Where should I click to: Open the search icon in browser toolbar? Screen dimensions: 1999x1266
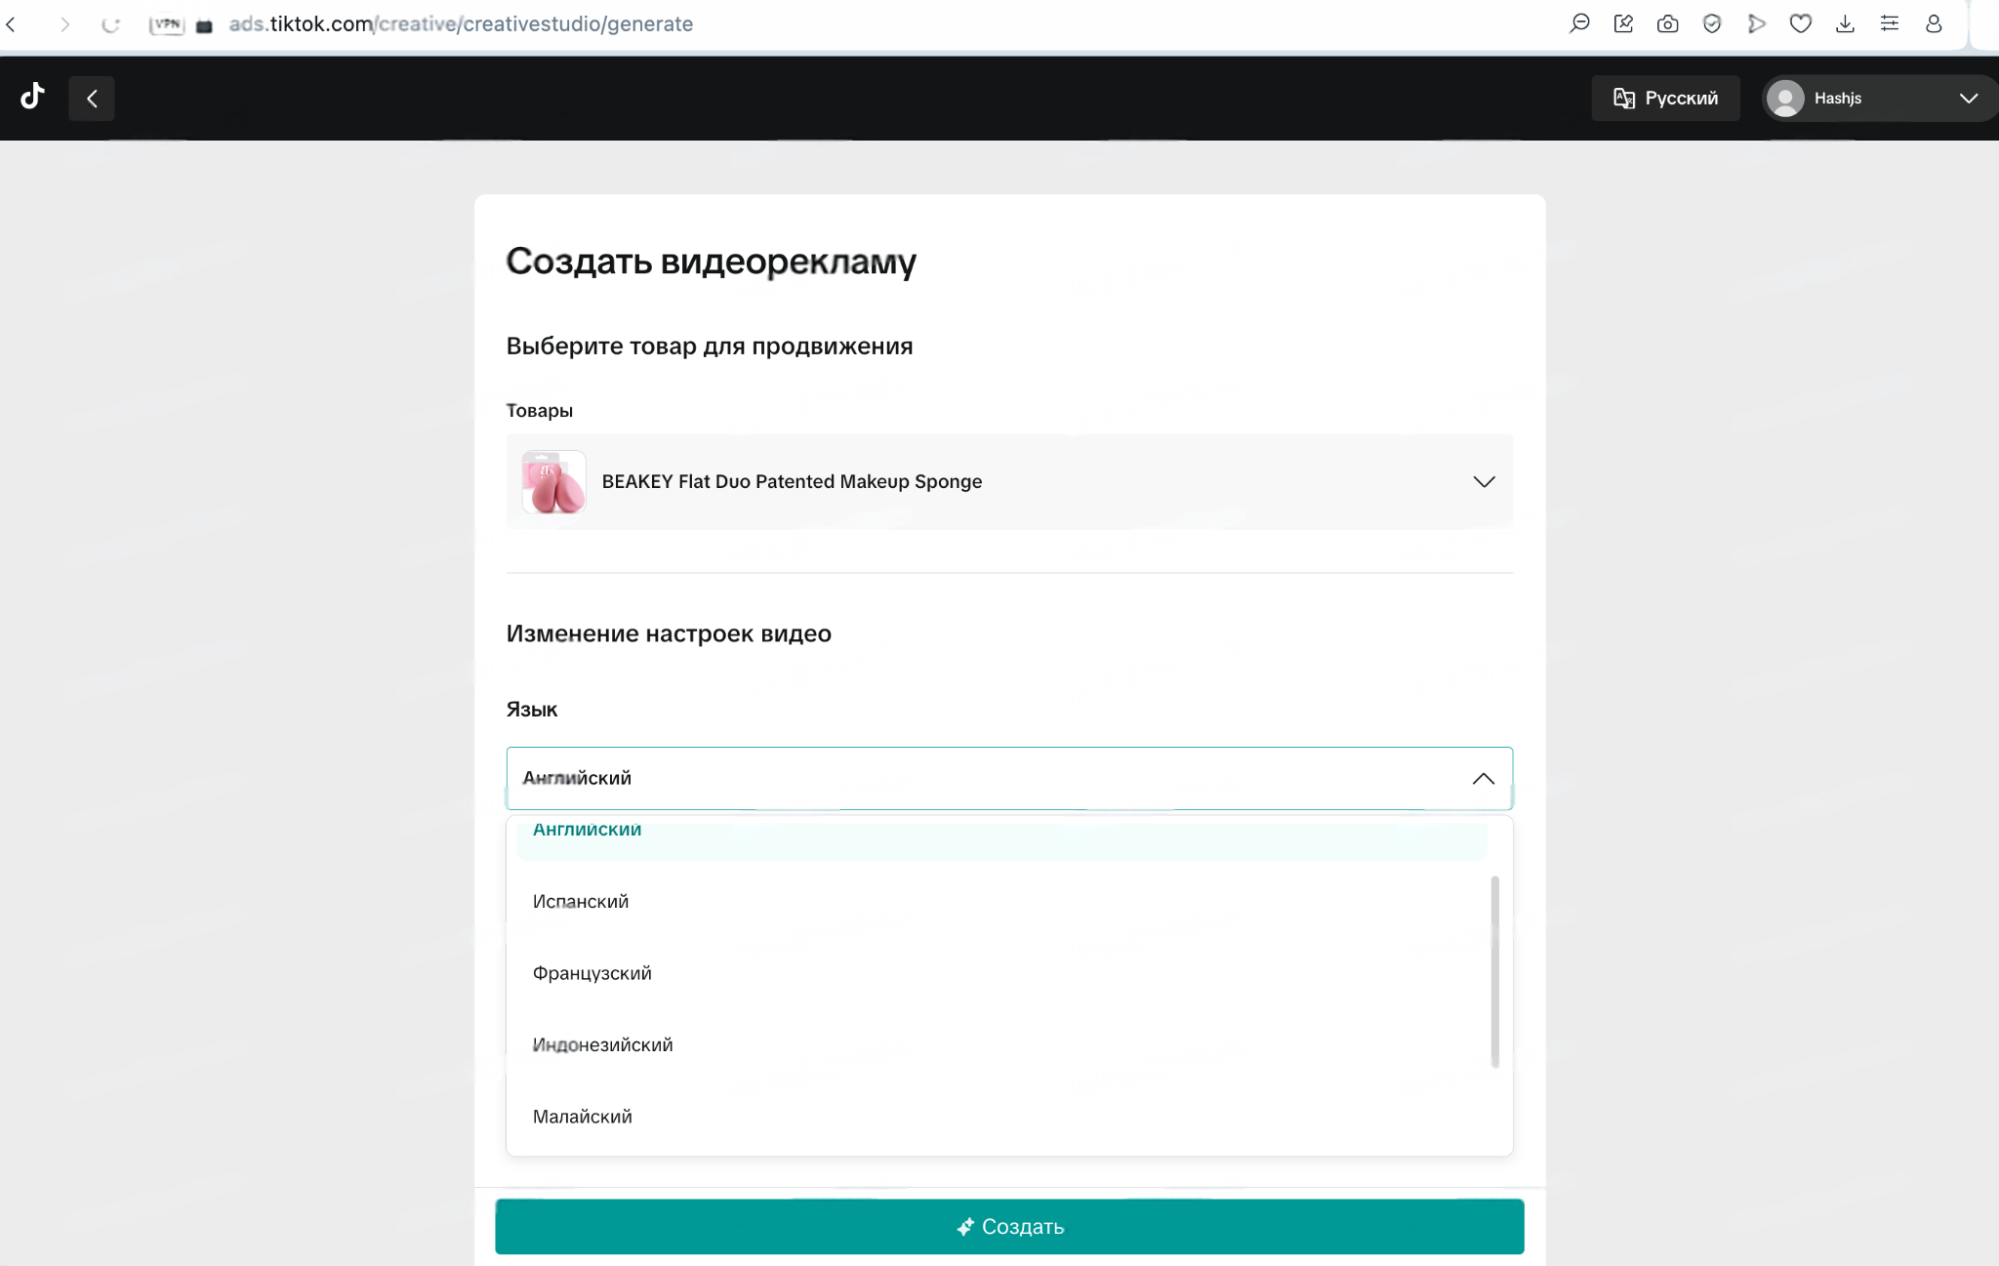click(x=1579, y=23)
